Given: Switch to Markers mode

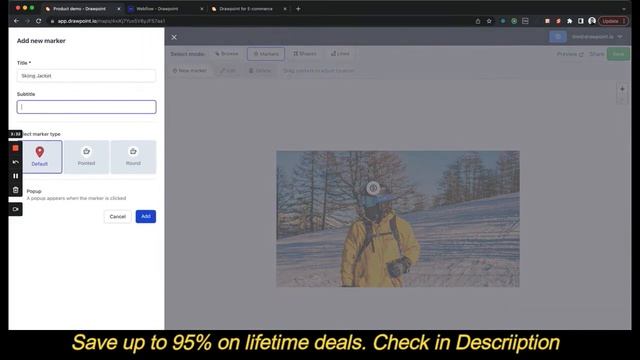Looking at the screenshot, I should [266, 54].
